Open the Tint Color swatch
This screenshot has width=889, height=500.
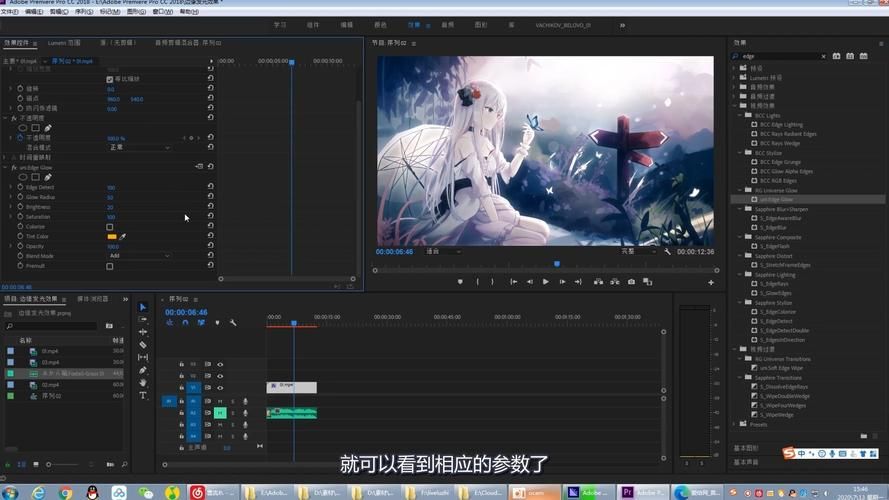[112, 236]
